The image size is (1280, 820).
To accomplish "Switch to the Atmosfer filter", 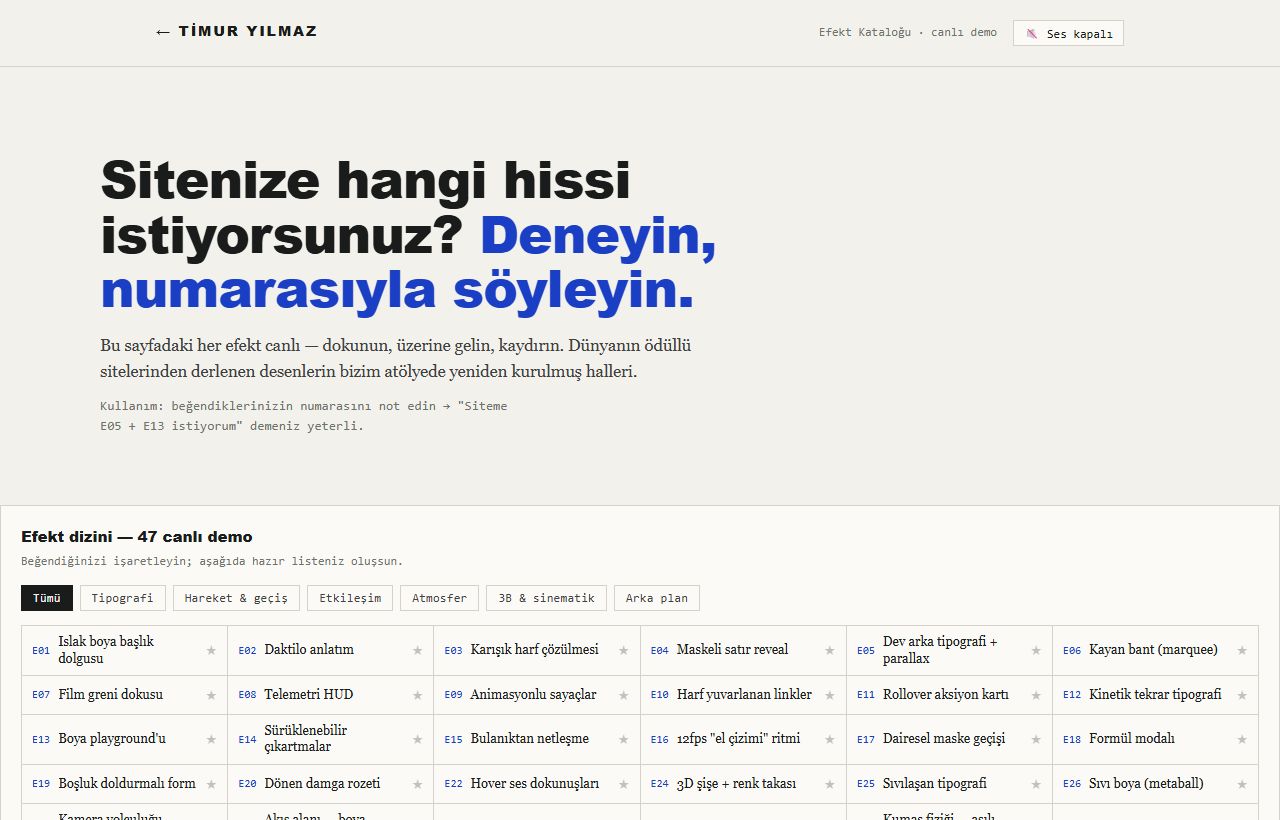I will pos(440,598).
